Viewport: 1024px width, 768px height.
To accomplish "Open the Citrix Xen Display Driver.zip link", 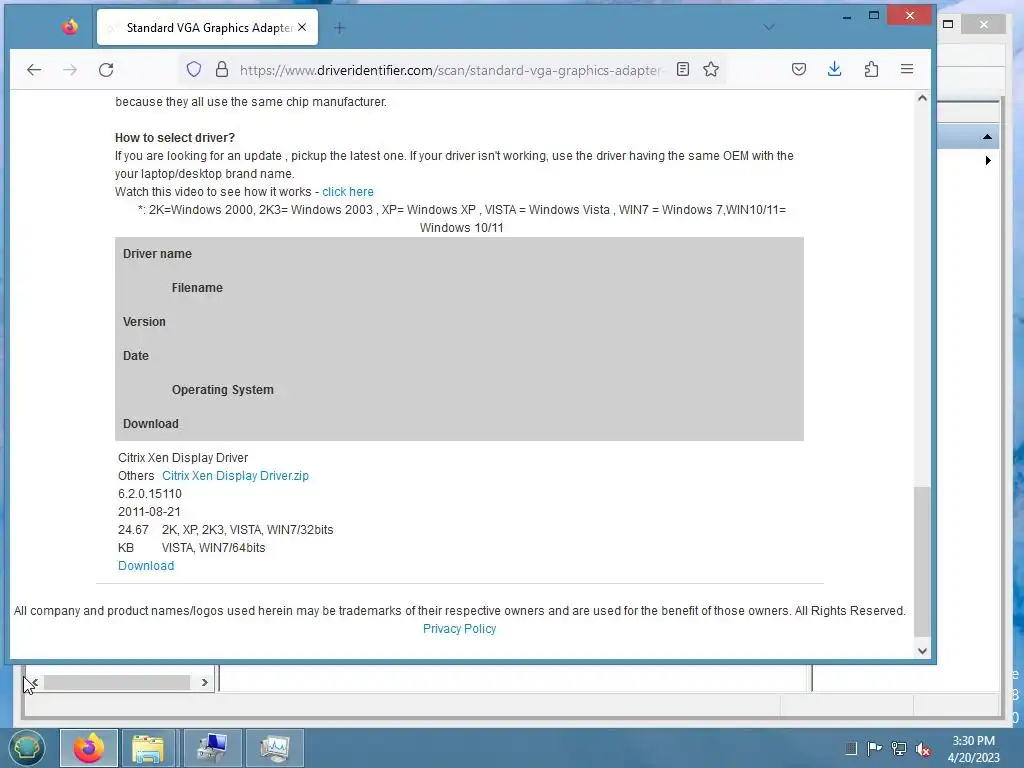I will coord(235,475).
